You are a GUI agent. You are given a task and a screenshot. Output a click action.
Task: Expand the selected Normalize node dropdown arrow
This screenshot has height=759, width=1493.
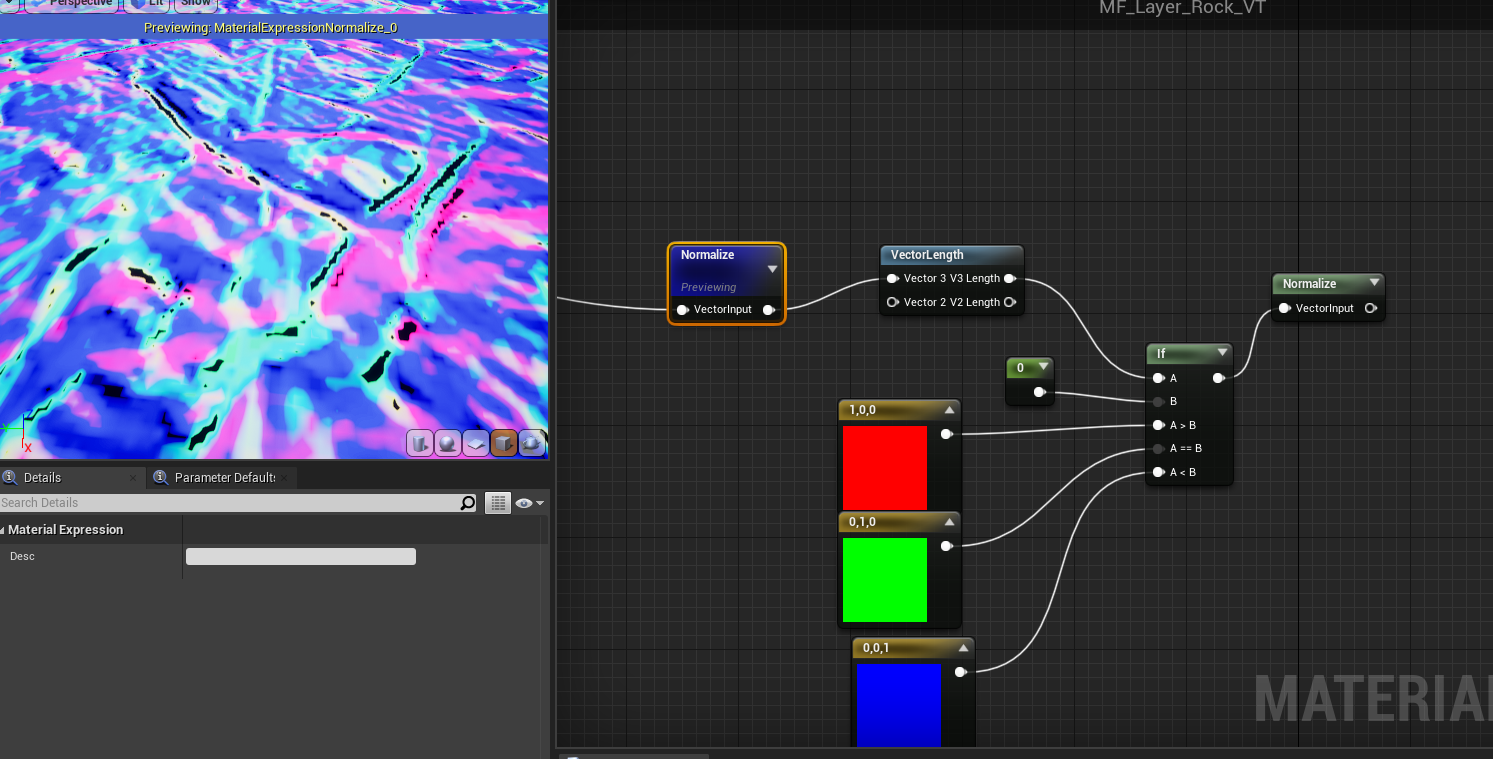click(x=772, y=269)
